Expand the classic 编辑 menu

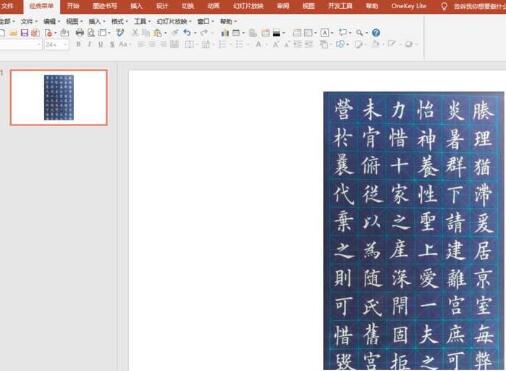point(51,22)
